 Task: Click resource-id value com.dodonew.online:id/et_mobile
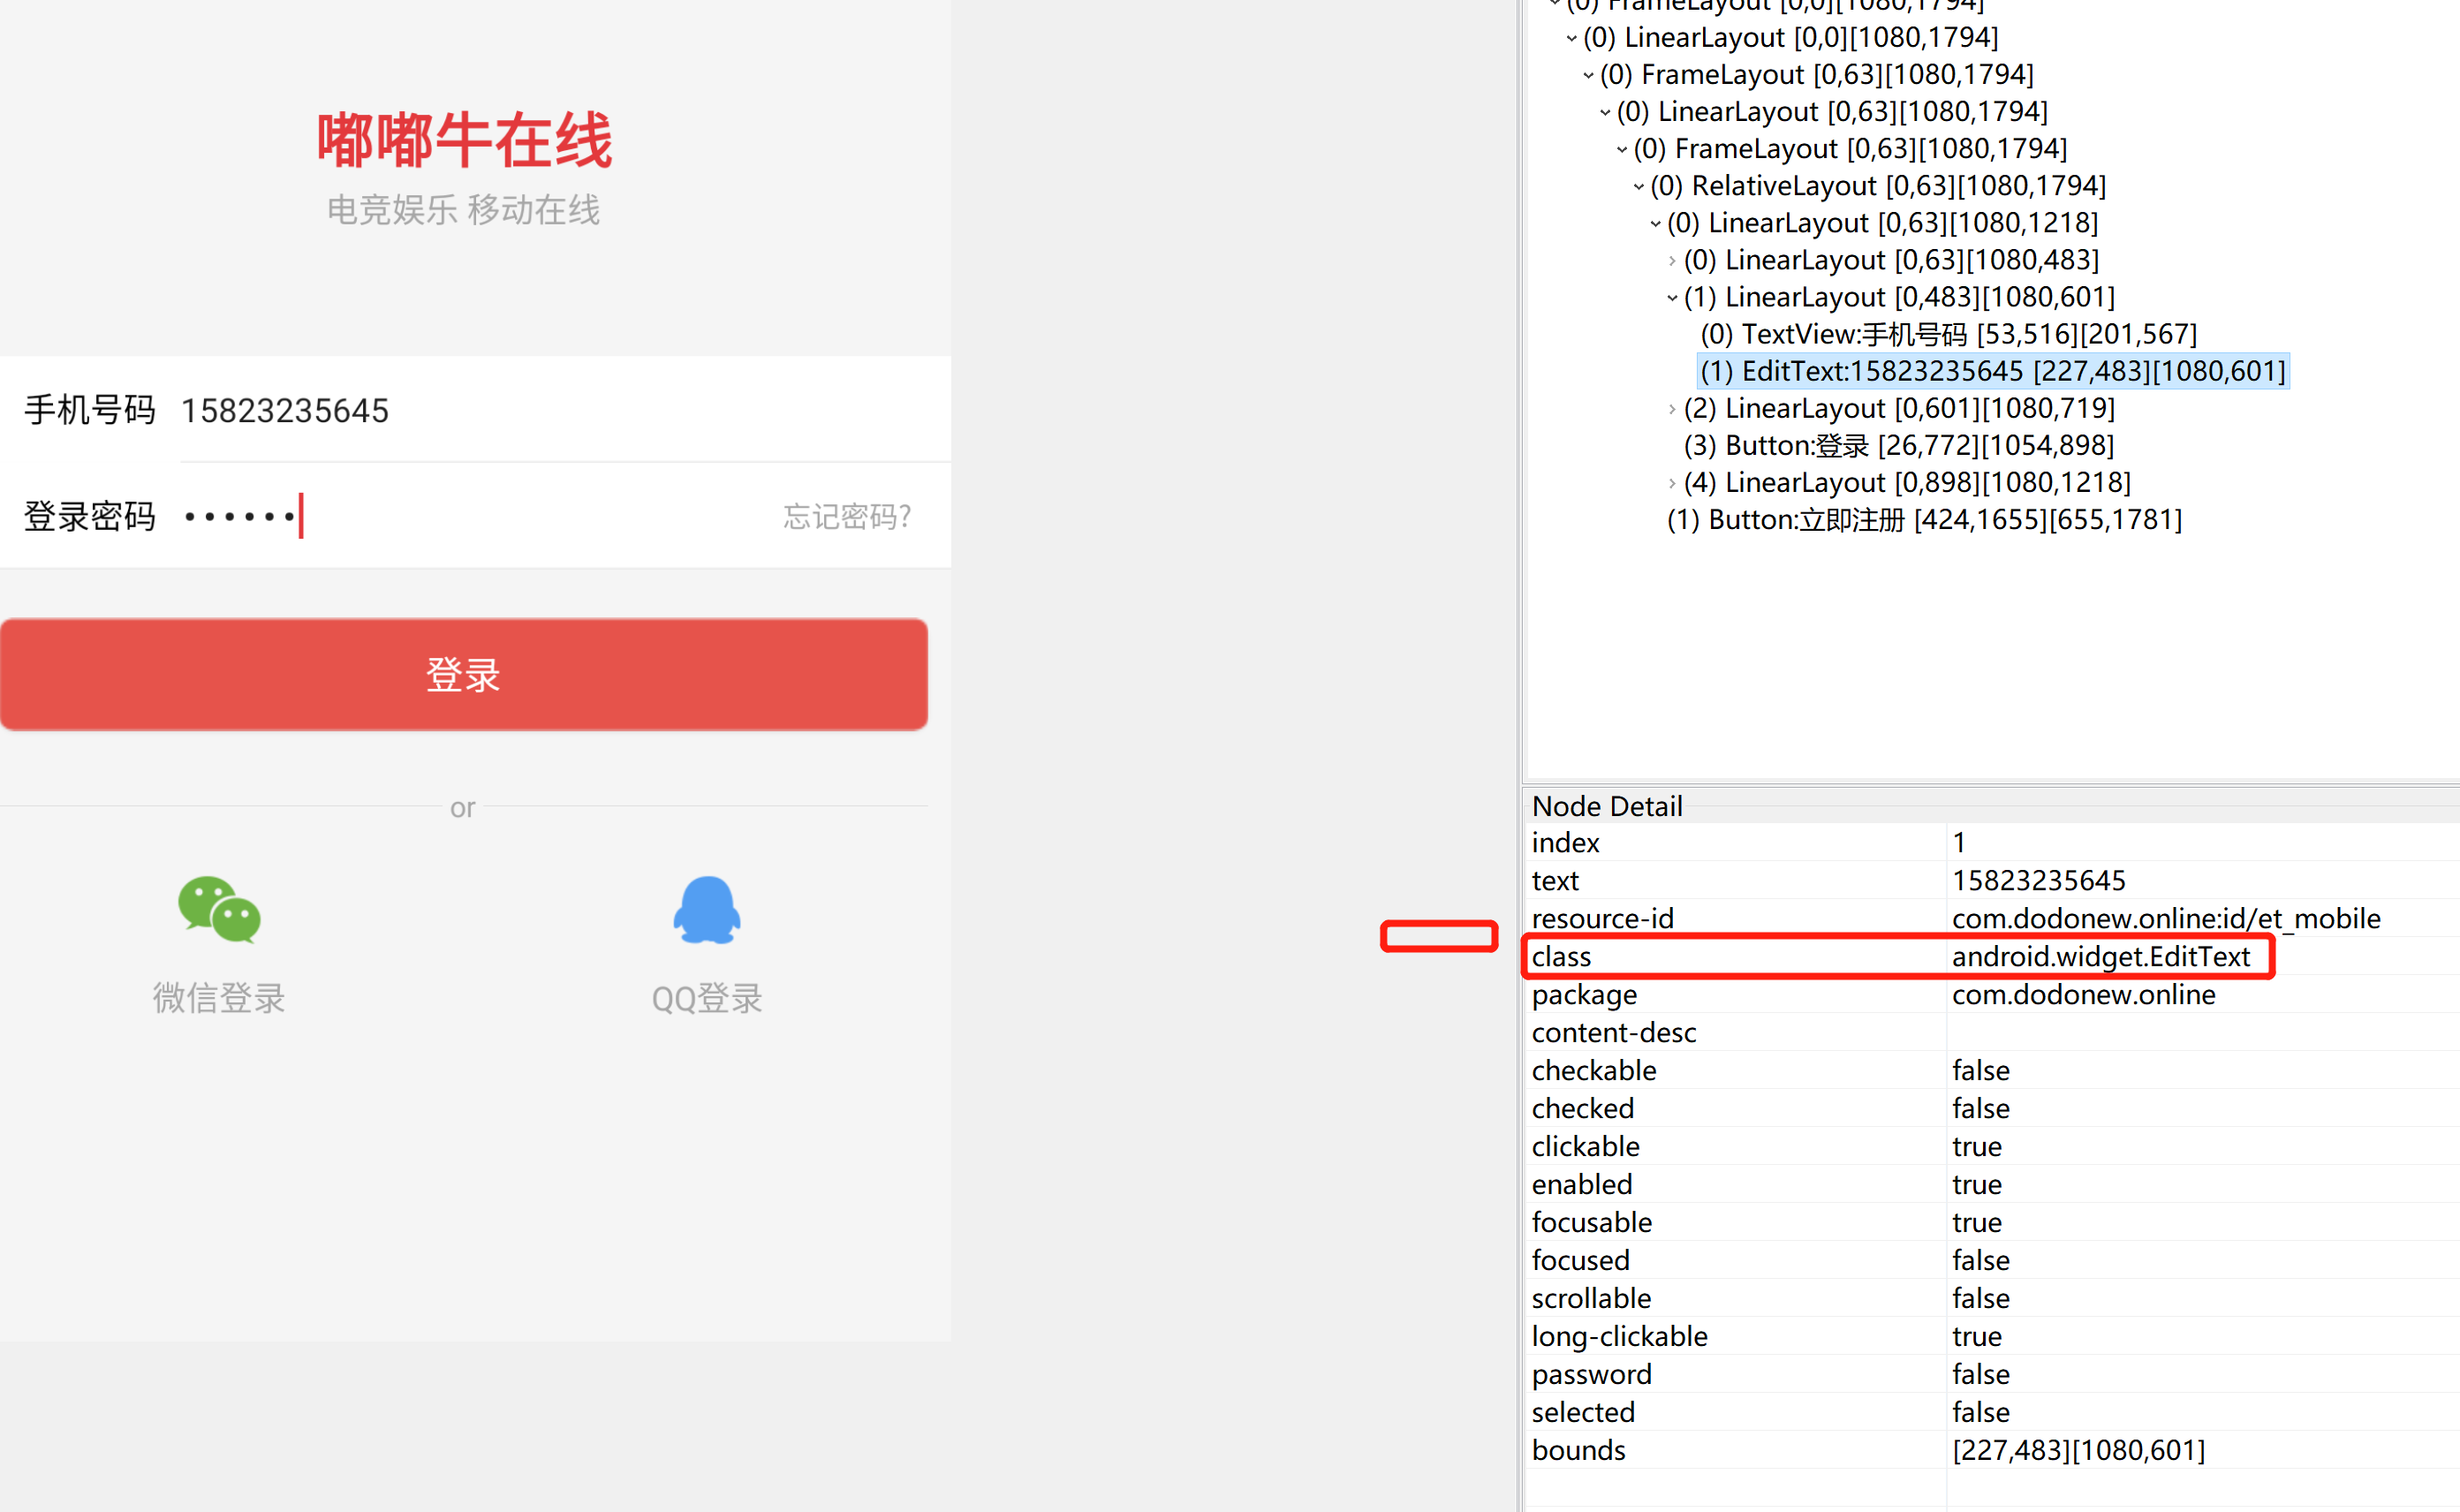(2166, 918)
